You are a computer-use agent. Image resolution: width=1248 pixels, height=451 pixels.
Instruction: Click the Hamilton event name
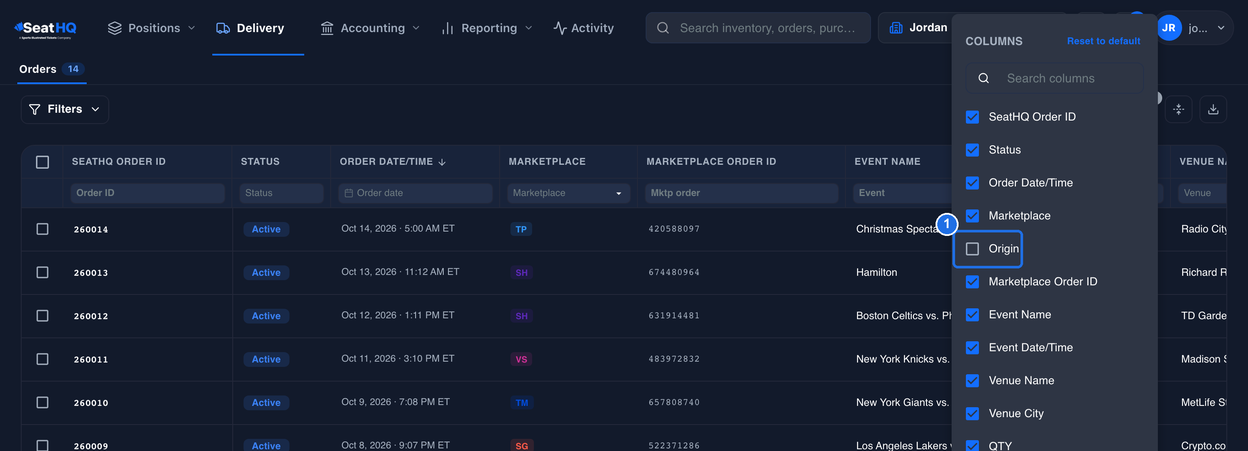pos(877,272)
